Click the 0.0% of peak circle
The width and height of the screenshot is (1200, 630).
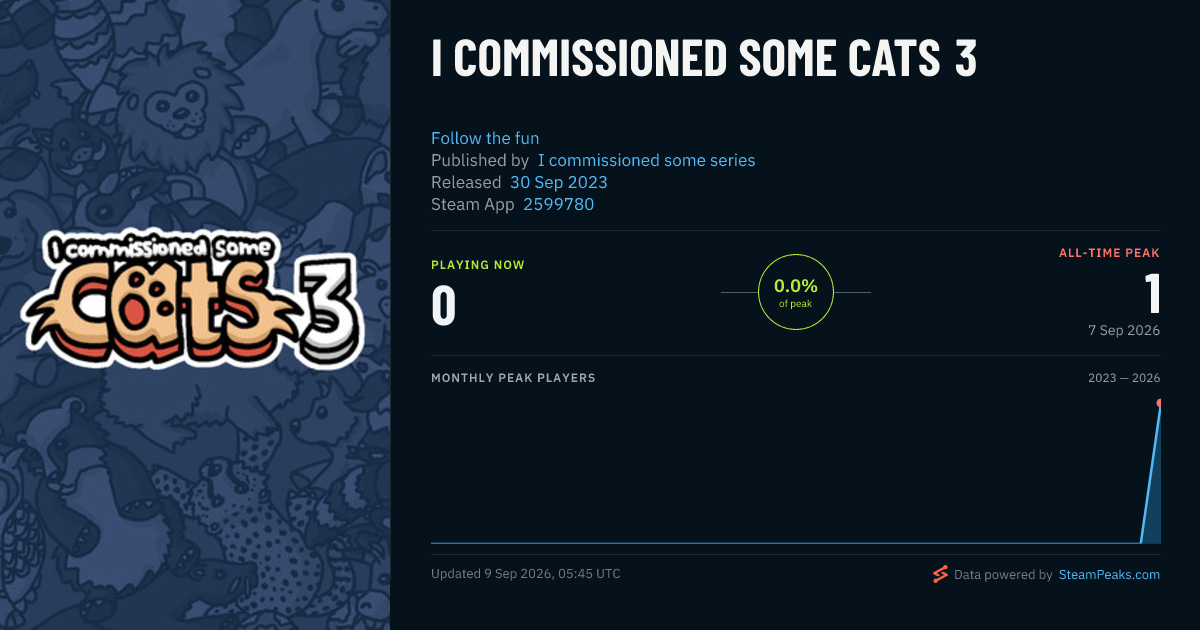click(x=796, y=292)
